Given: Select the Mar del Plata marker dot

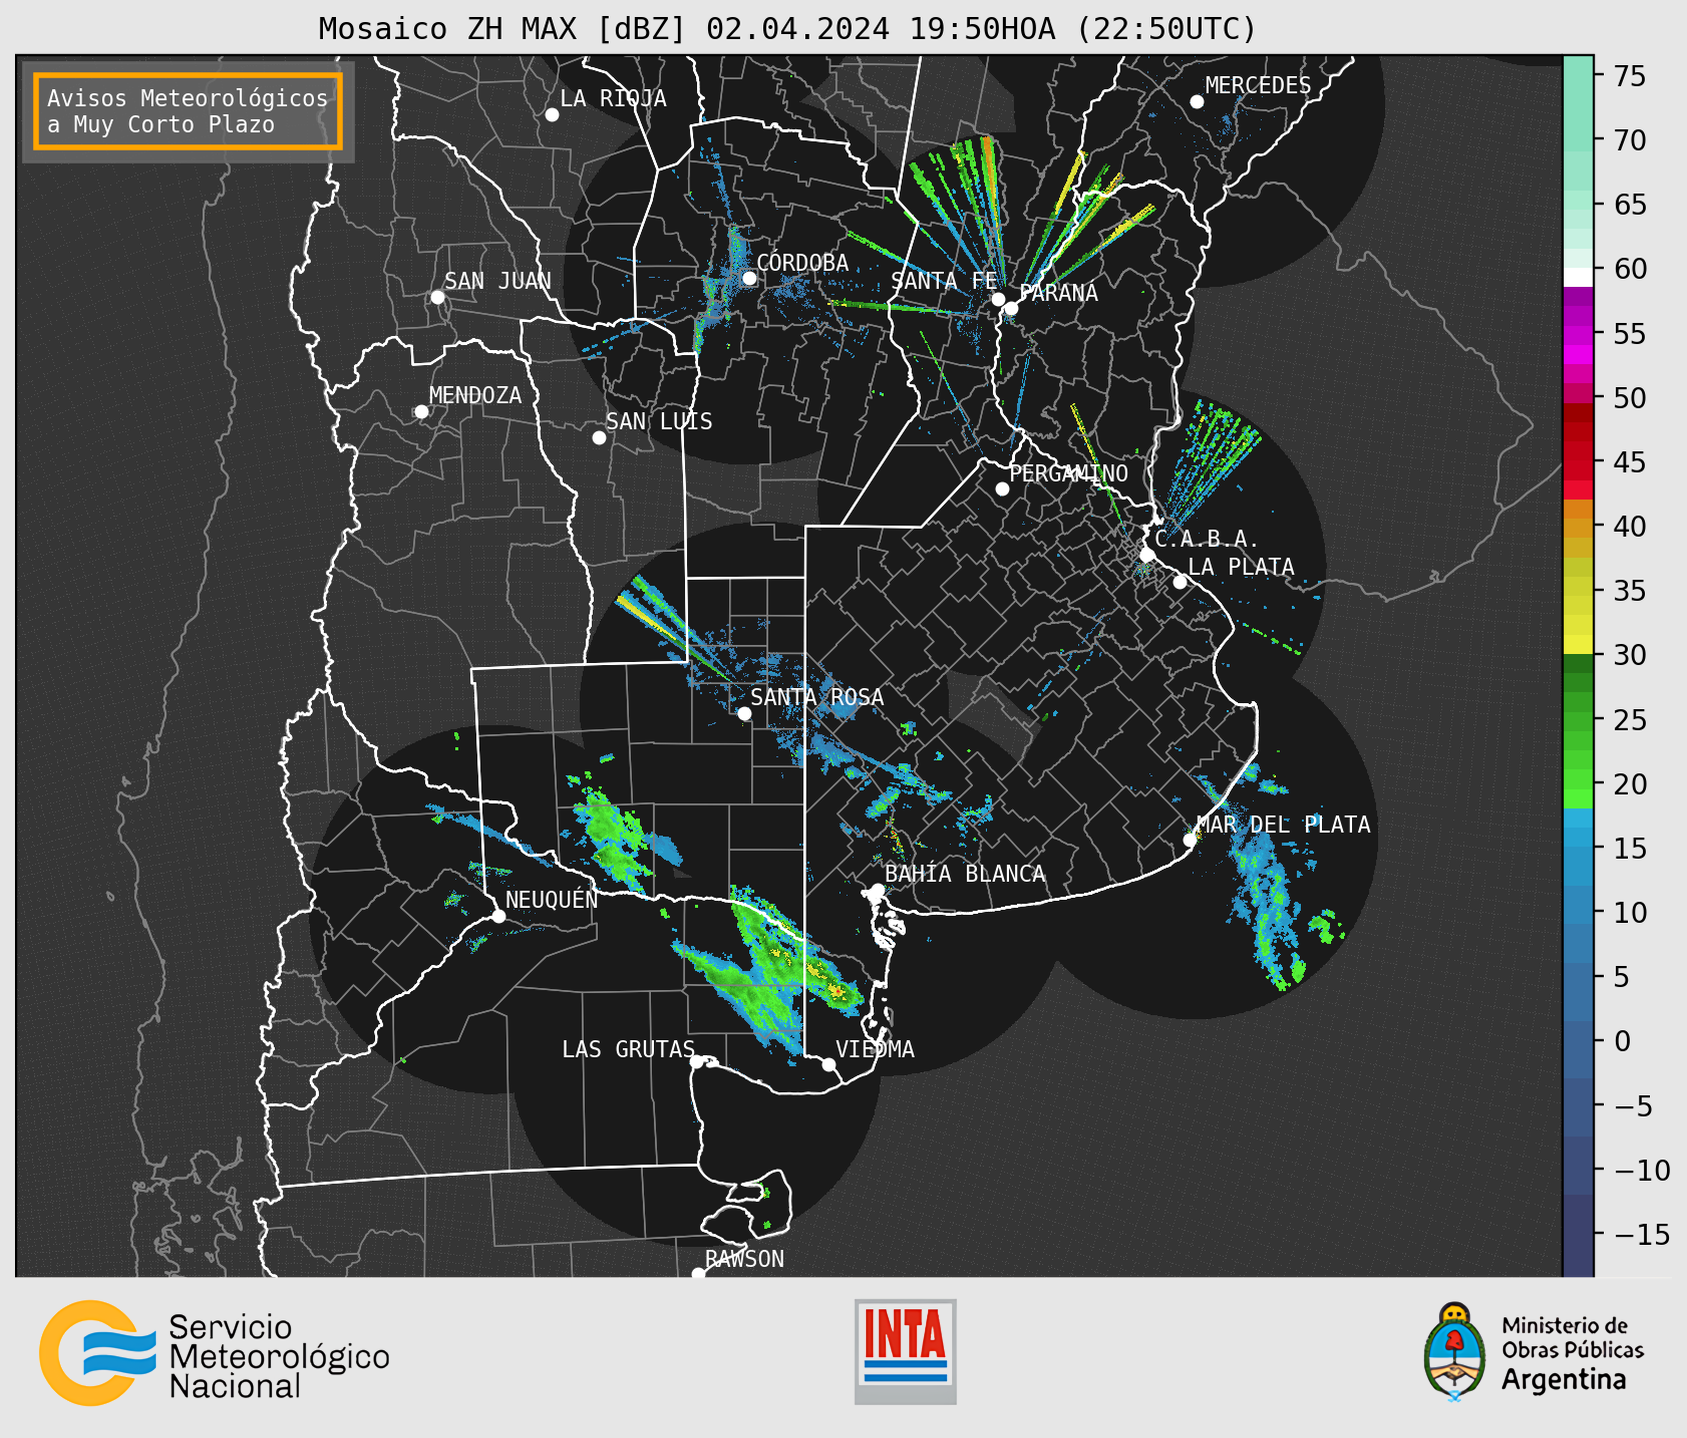Looking at the screenshot, I should coord(1190,840).
